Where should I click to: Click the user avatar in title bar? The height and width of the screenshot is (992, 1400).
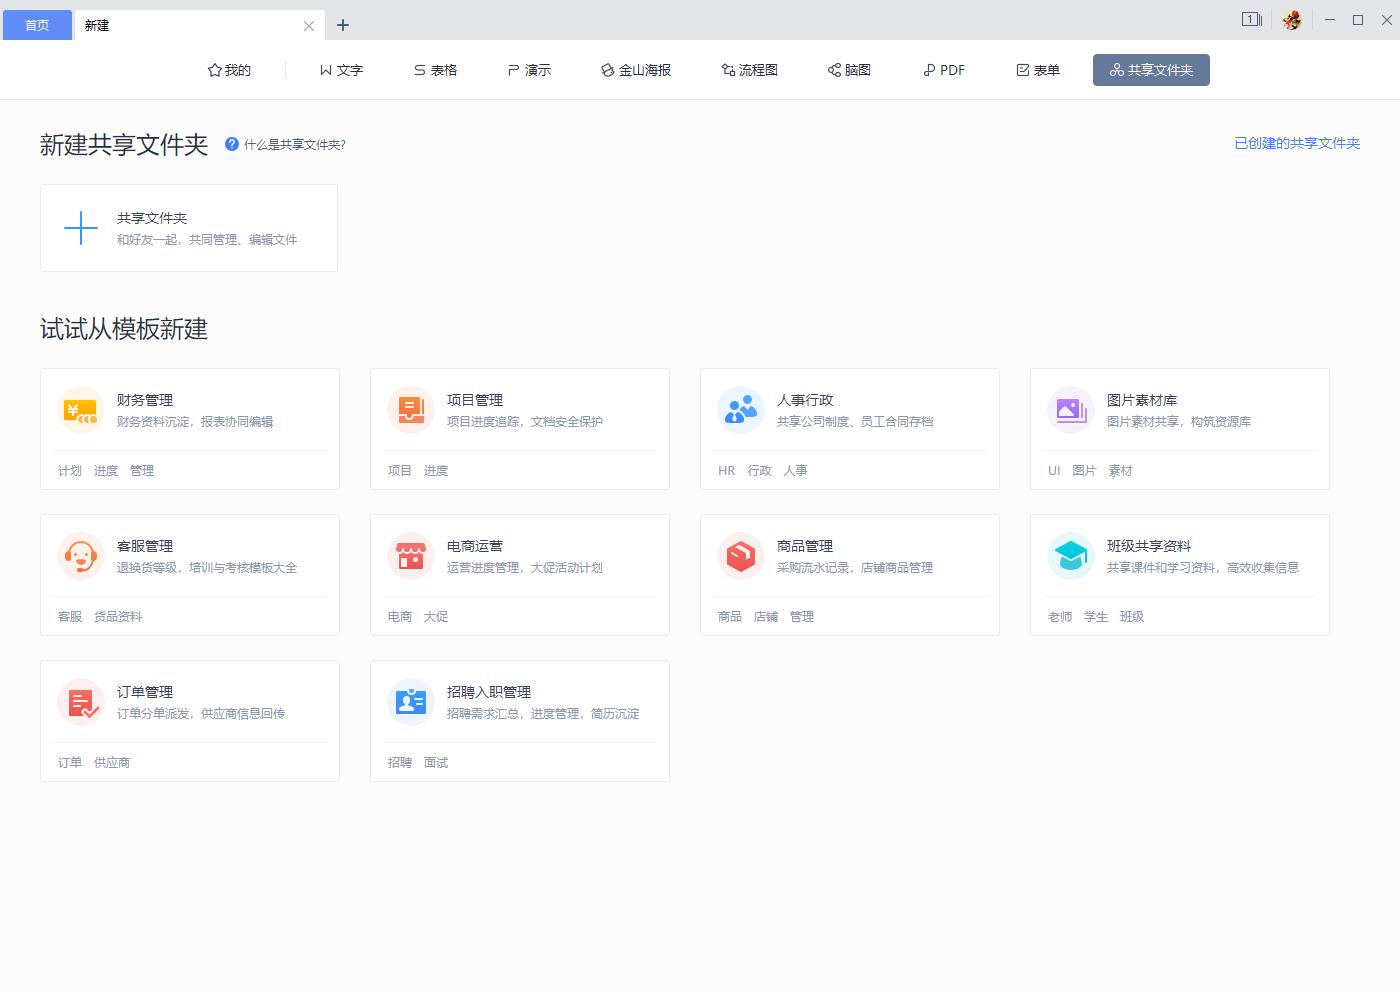1292,20
